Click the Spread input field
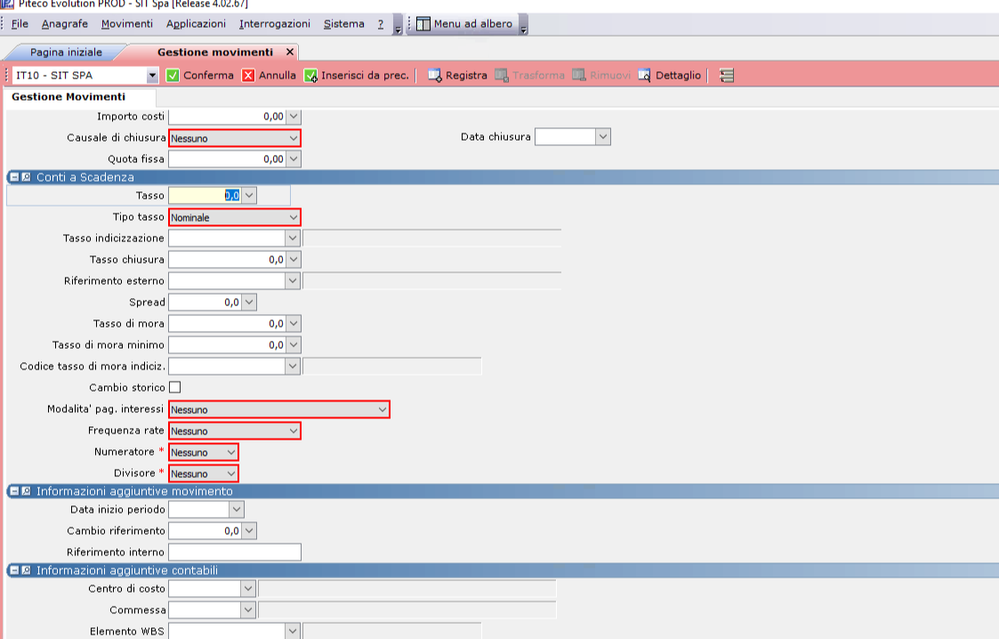 click(205, 303)
